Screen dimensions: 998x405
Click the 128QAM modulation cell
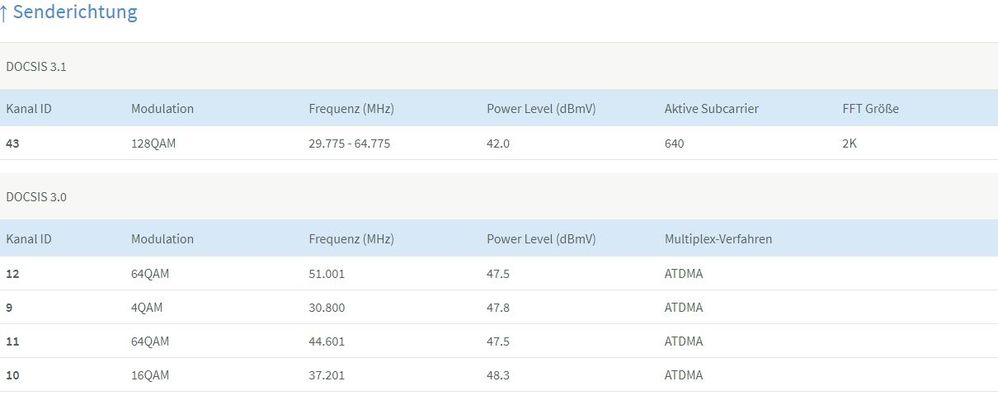tap(152, 143)
